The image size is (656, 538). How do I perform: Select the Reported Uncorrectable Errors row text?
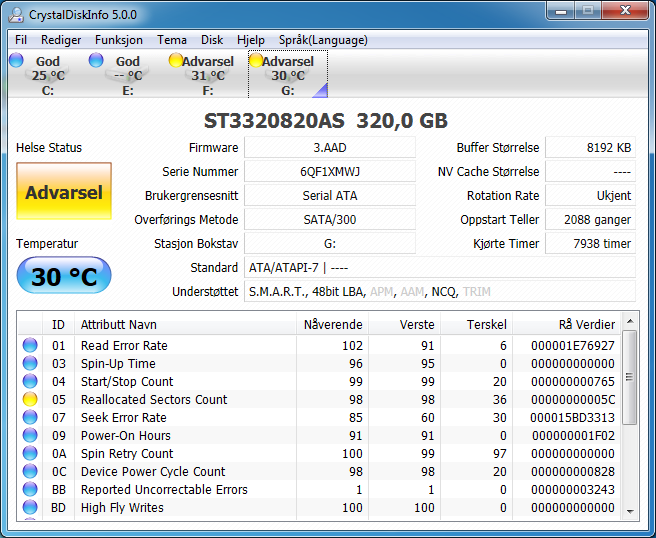[x=164, y=489]
